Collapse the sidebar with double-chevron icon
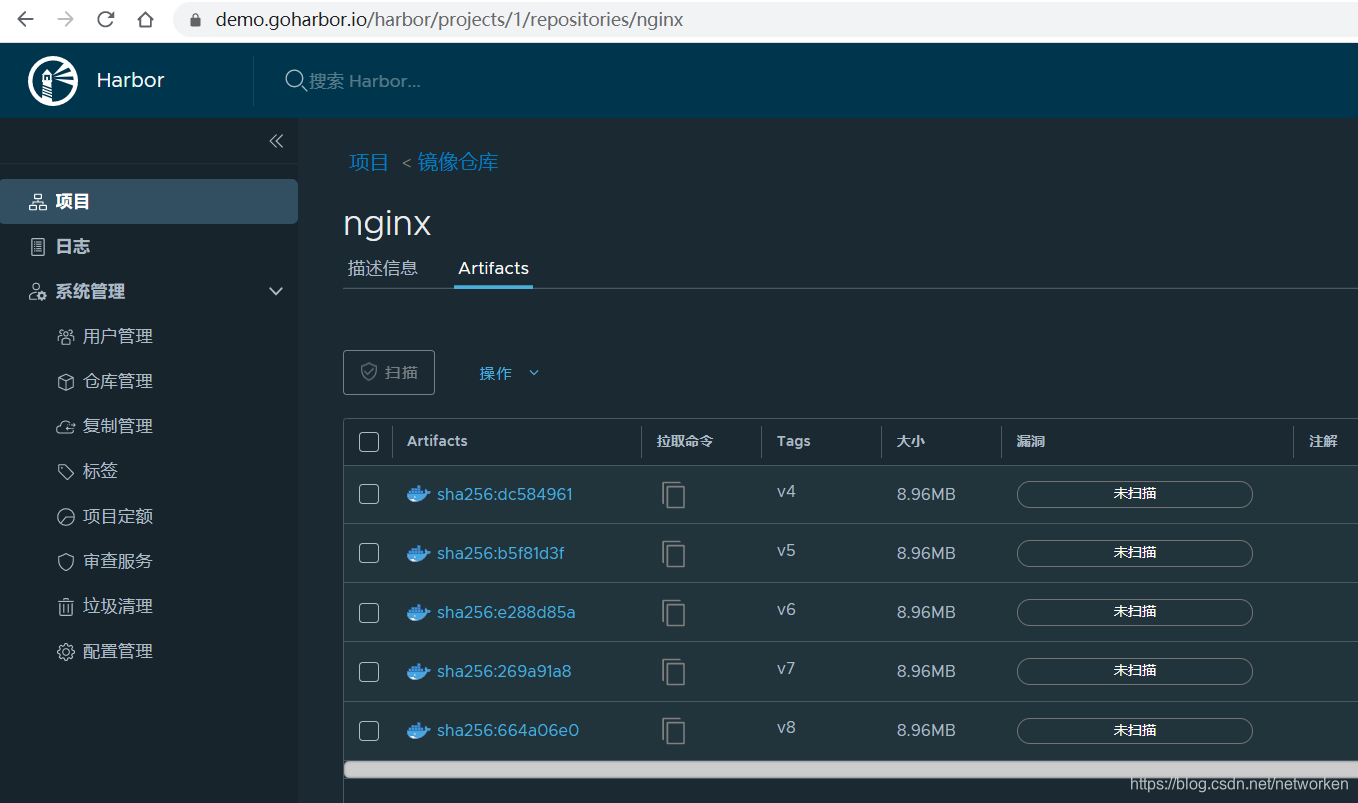This screenshot has height=803, width=1358. coord(276,141)
